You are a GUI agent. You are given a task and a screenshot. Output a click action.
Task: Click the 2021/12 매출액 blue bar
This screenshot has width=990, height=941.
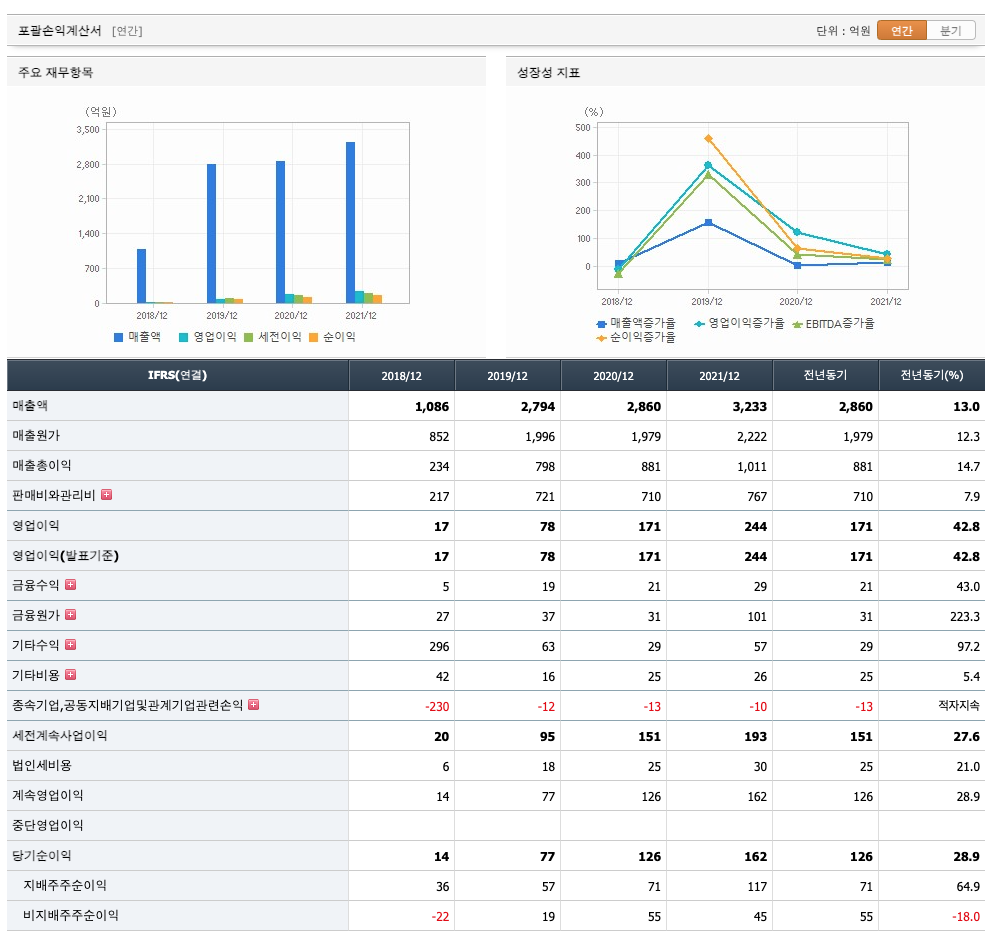click(350, 222)
